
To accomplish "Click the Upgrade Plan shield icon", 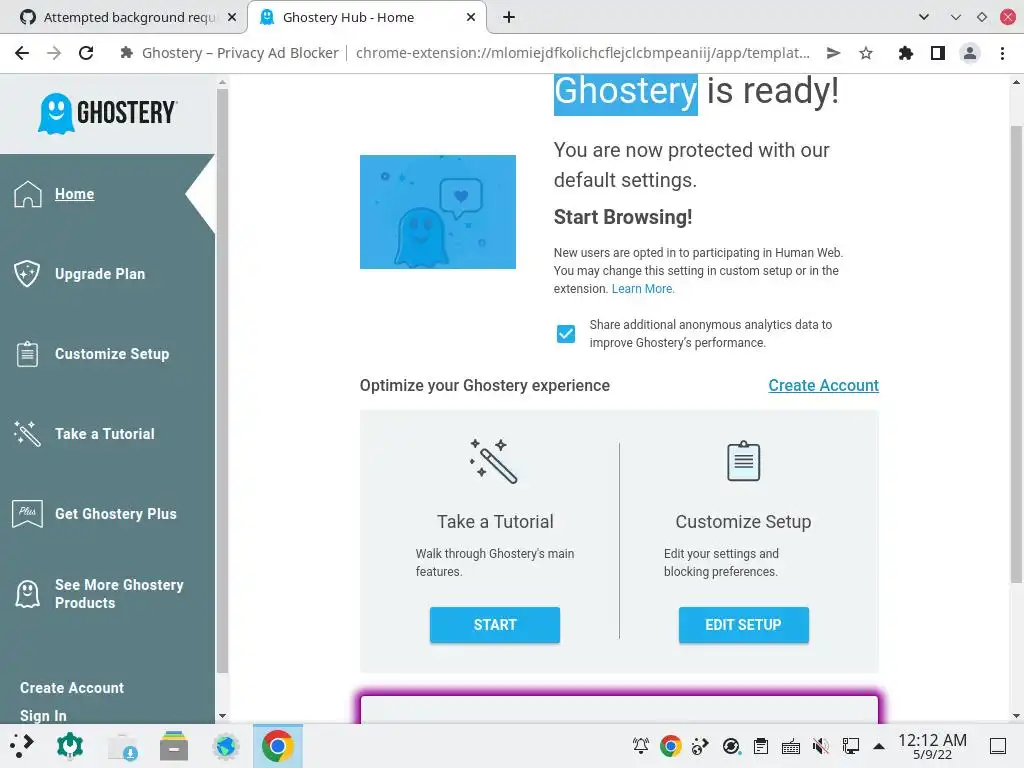I will (x=27, y=274).
